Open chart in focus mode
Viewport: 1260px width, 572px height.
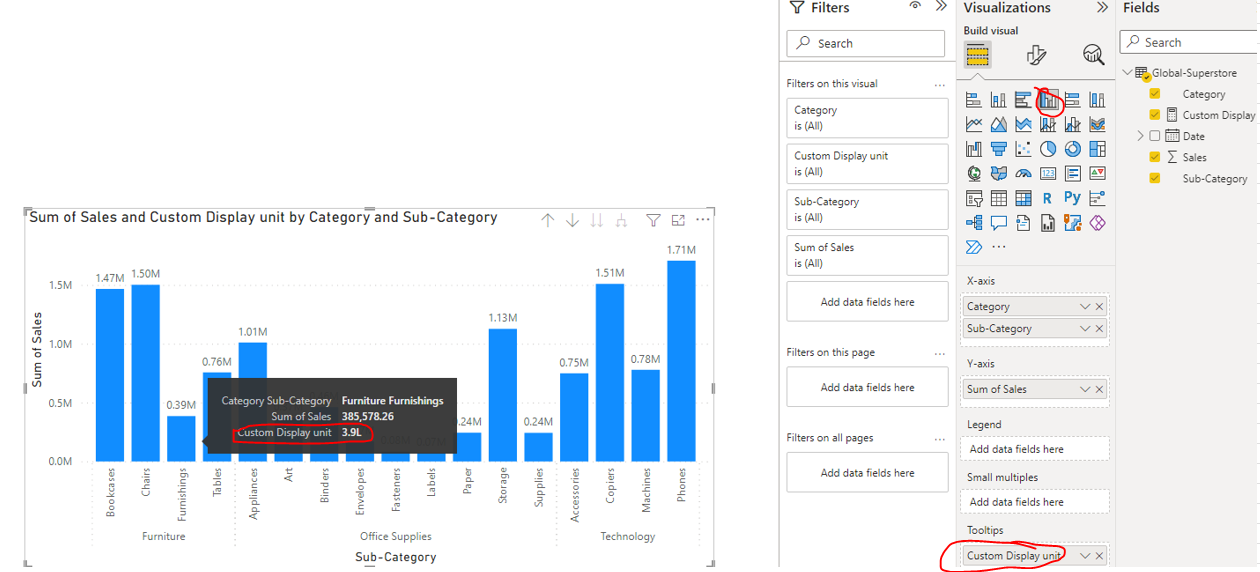(678, 220)
